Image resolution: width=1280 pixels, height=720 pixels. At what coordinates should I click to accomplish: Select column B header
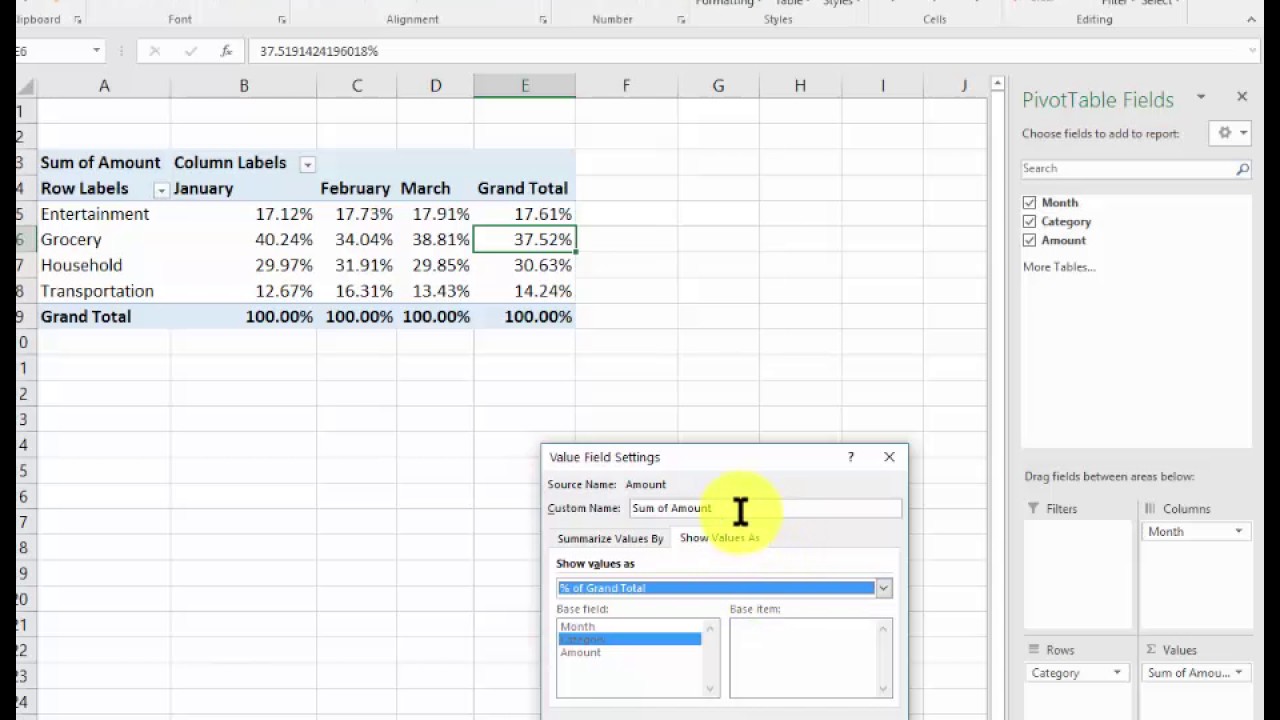pos(243,86)
